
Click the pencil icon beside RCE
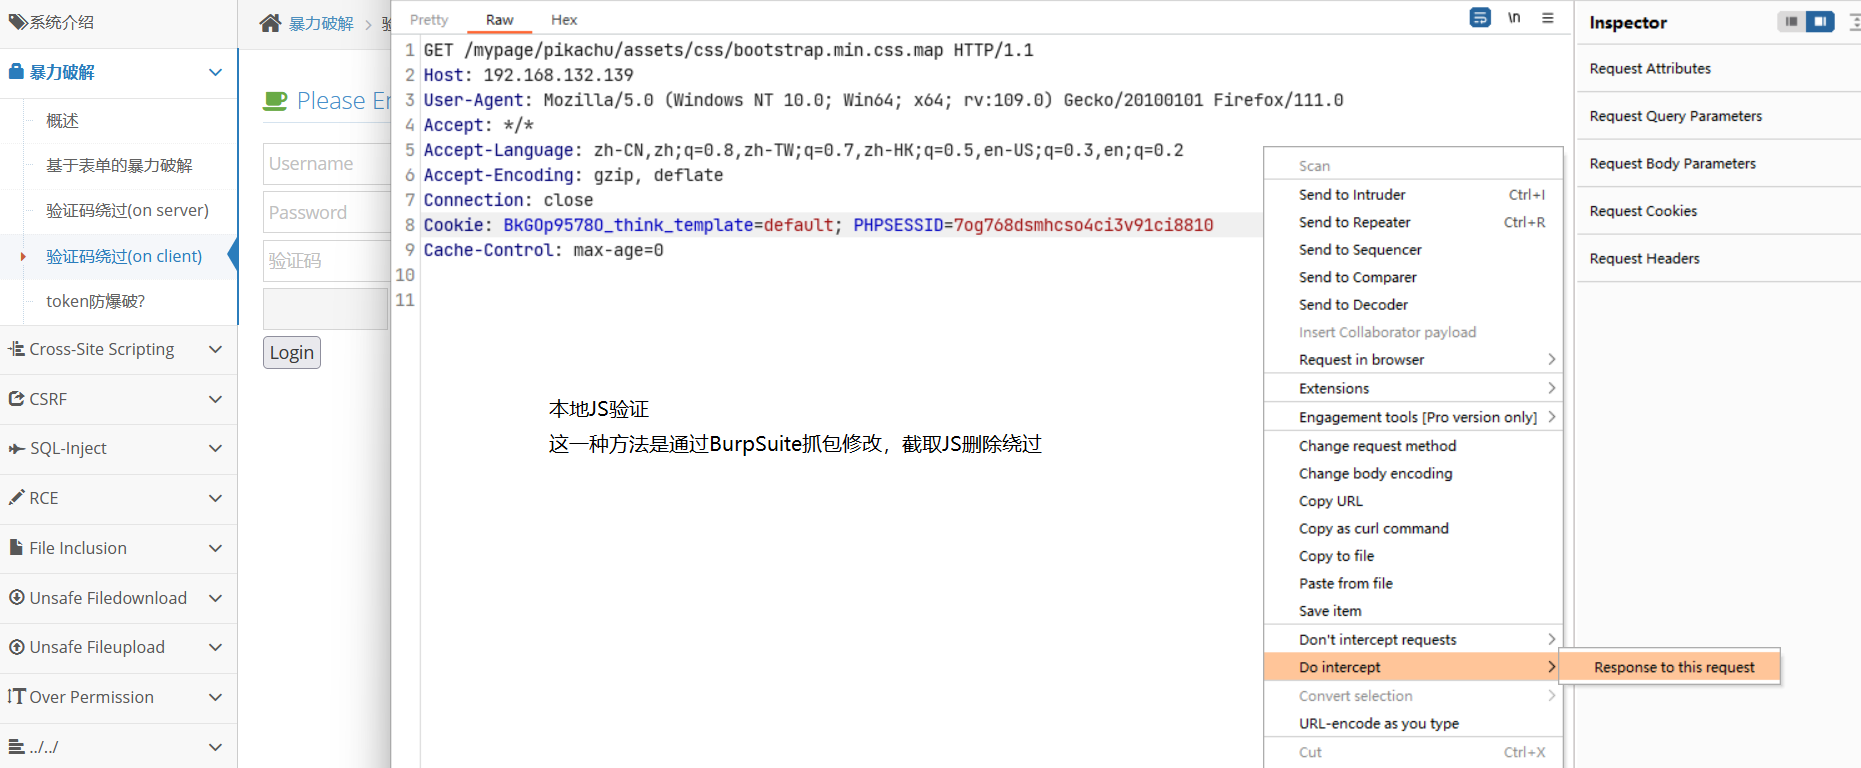16,498
